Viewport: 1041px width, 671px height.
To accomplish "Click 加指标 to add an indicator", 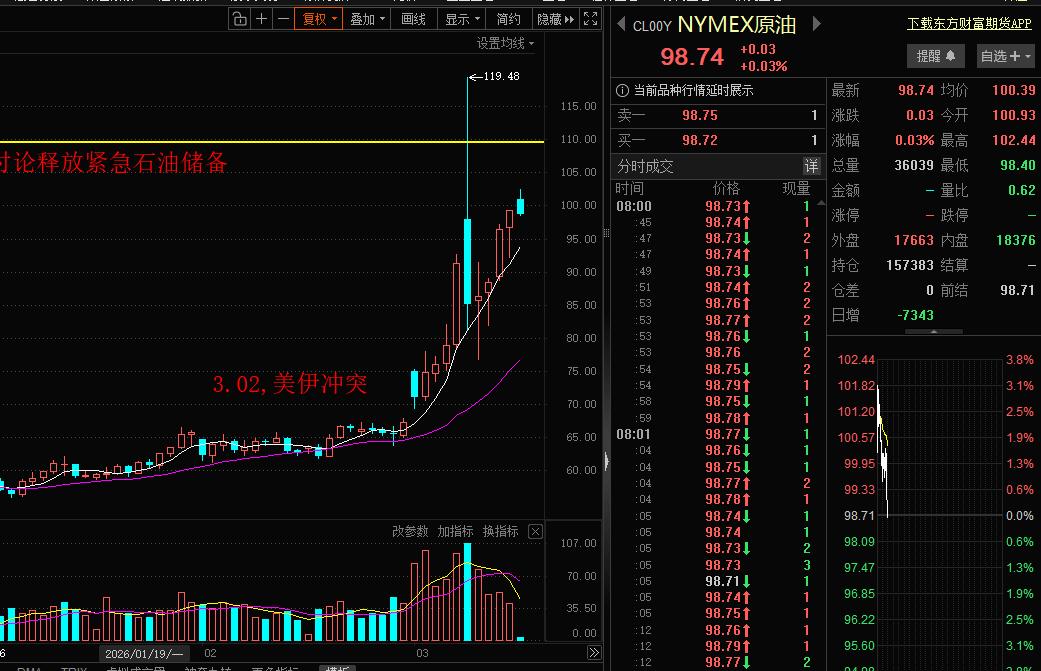I will (x=455, y=531).
